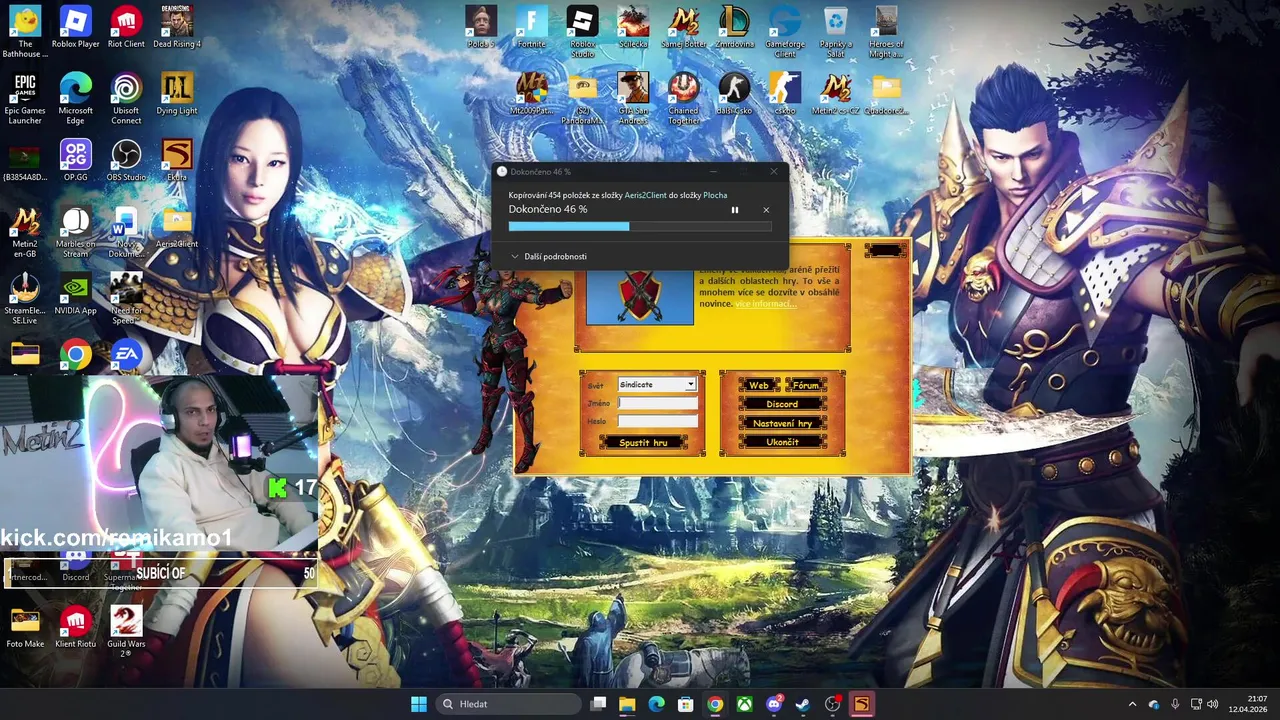Open Samej Botter desktop icon
The height and width of the screenshot is (720, 1280).
[684, 28]
